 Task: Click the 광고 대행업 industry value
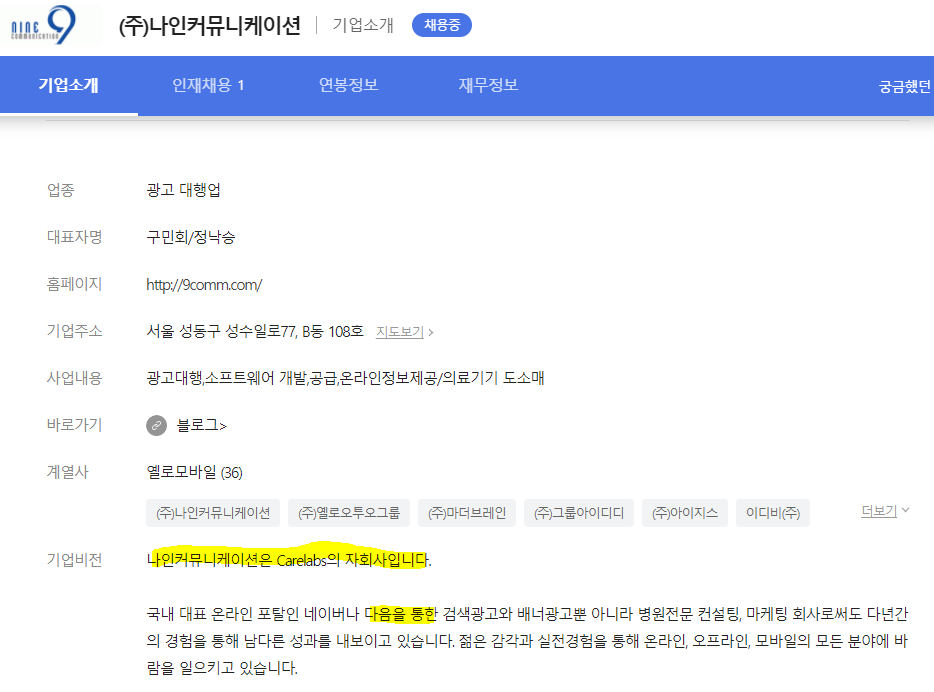click(183, 190)
